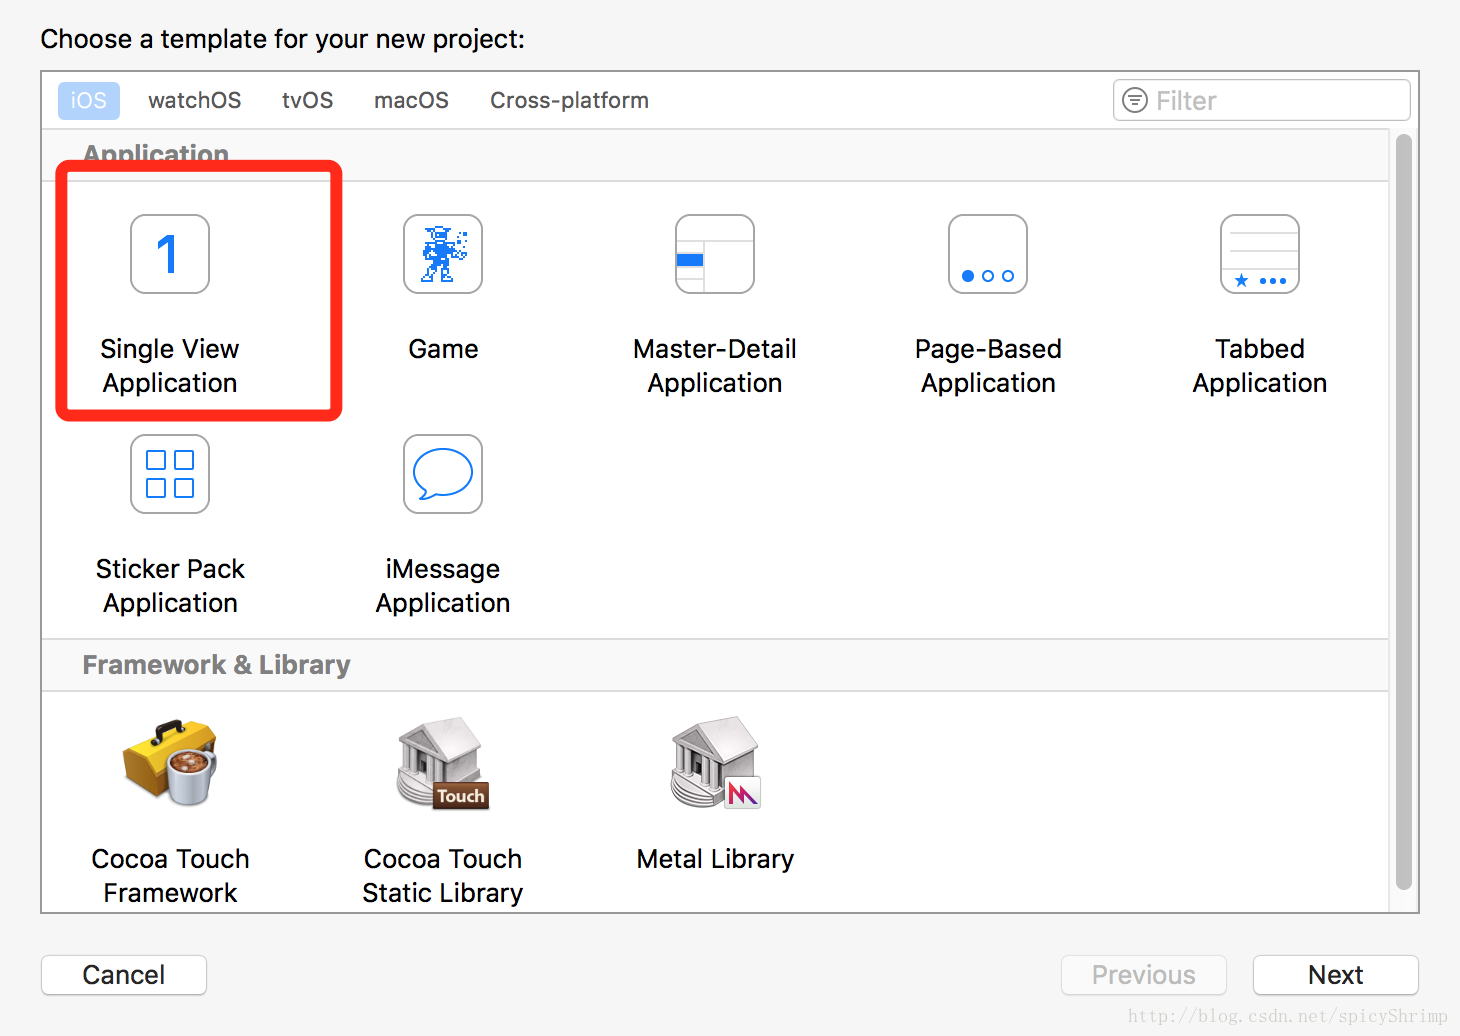The height and width of the screenshot is (1036, 1460).
Task: Click the template list vertical scrollbar
Action: click(1404, 512)
